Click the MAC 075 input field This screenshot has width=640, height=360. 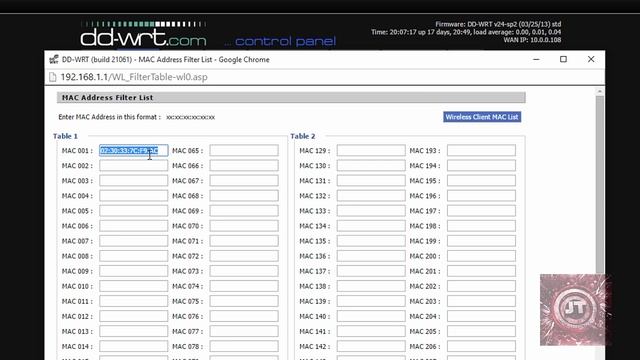(244, 302)
